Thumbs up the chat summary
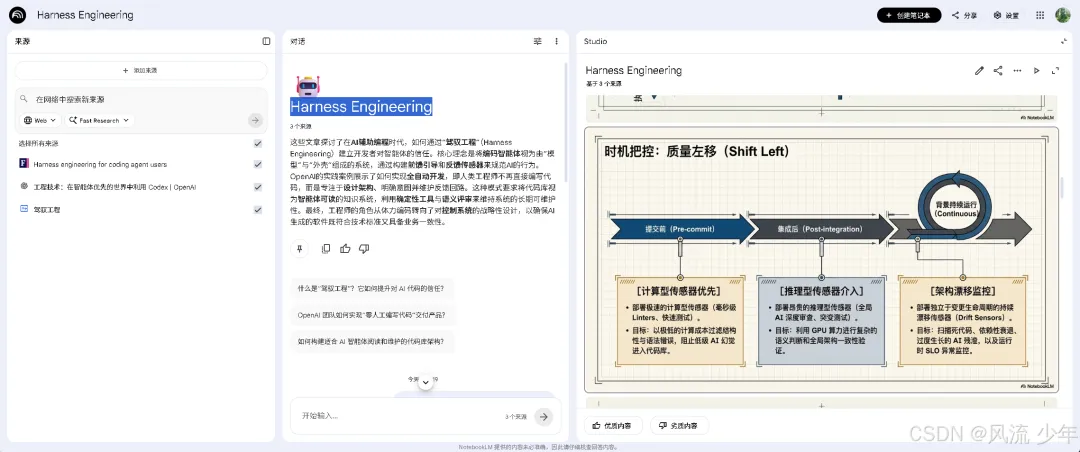This screenshot has width=1080, height=452. tap(345, 249)
